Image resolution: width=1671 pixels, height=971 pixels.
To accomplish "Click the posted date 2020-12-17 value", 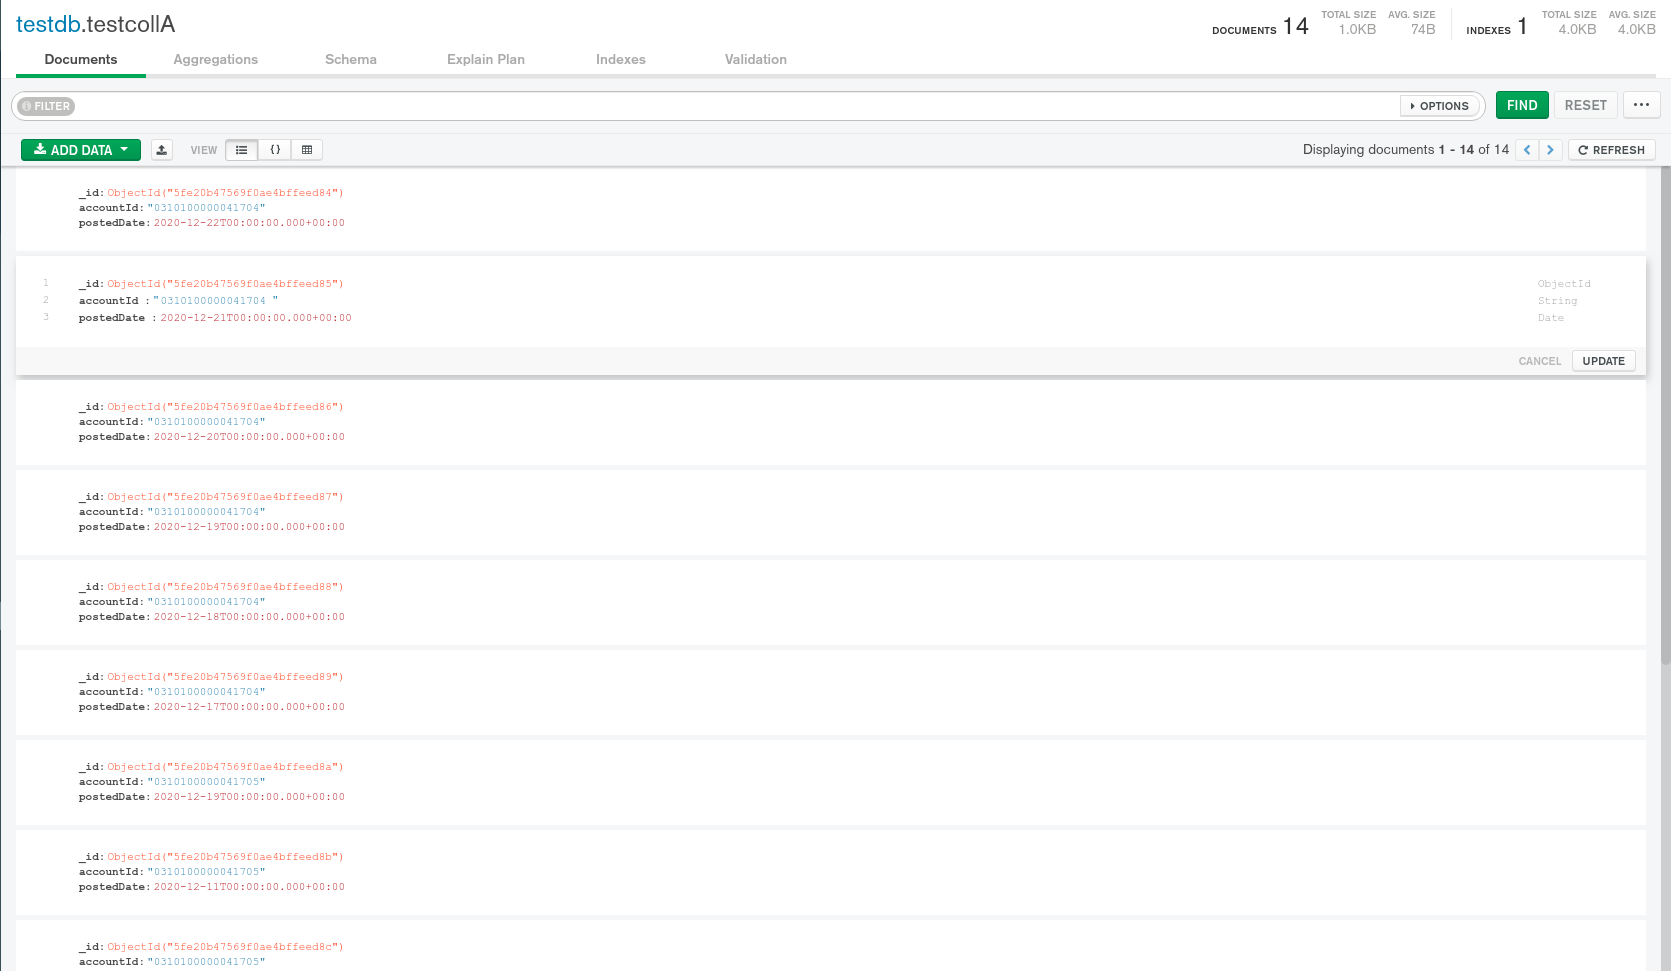I will point(249,707).
